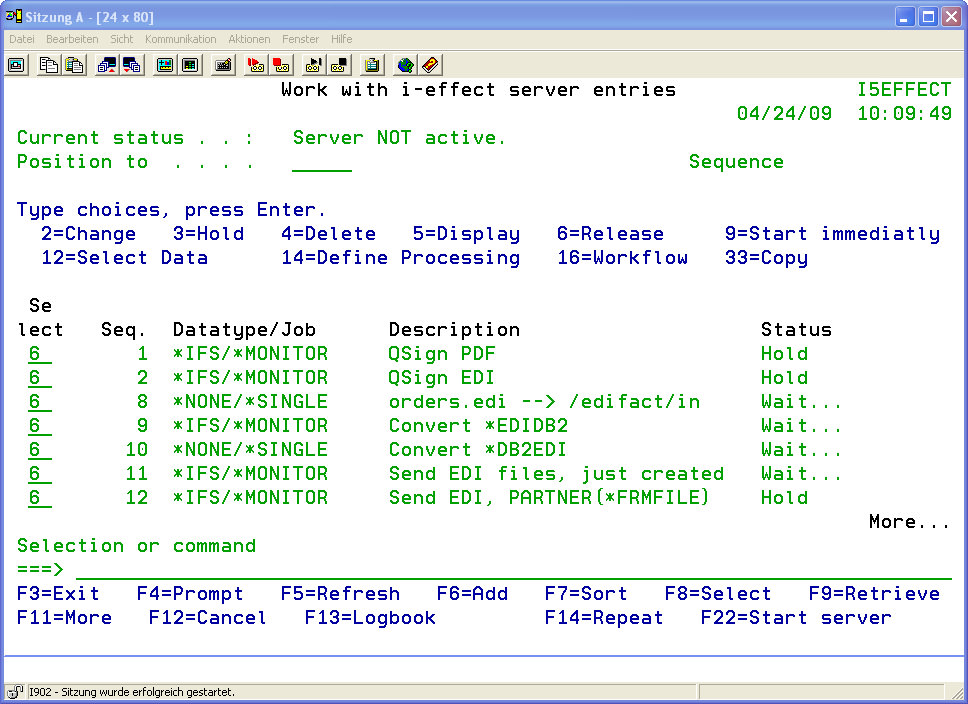Start macro recording with red record icon
This screenshot has width=968, height=704.
point(256,65)
